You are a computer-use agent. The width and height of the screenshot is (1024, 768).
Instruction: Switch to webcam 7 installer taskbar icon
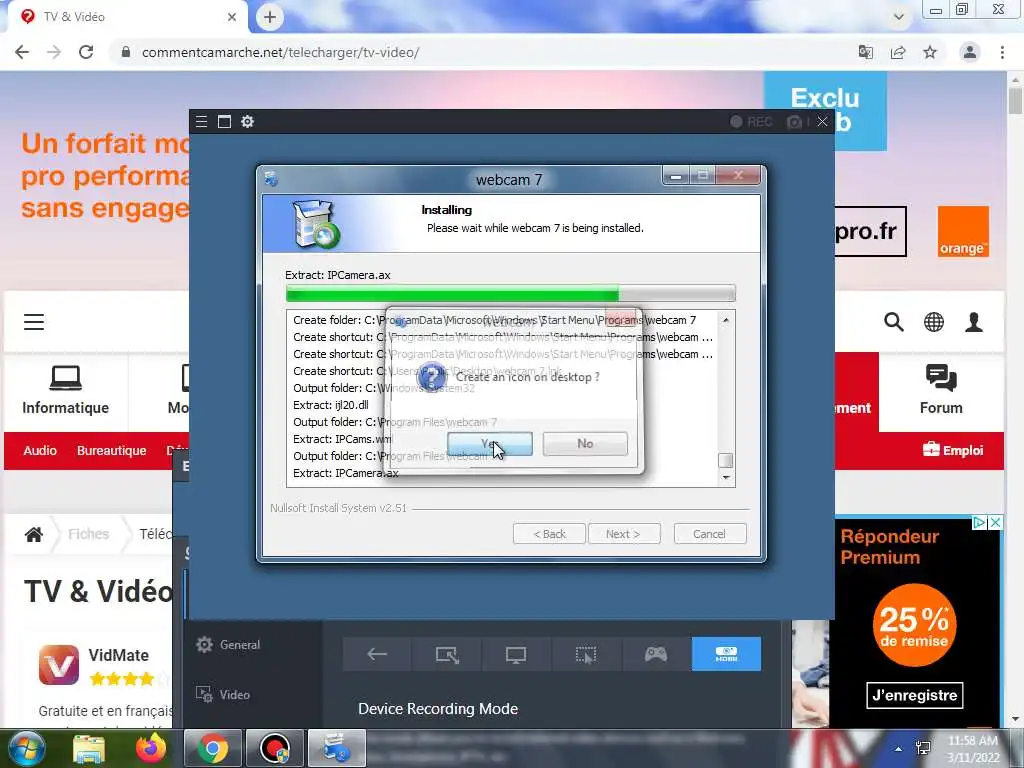coord(337,748)
